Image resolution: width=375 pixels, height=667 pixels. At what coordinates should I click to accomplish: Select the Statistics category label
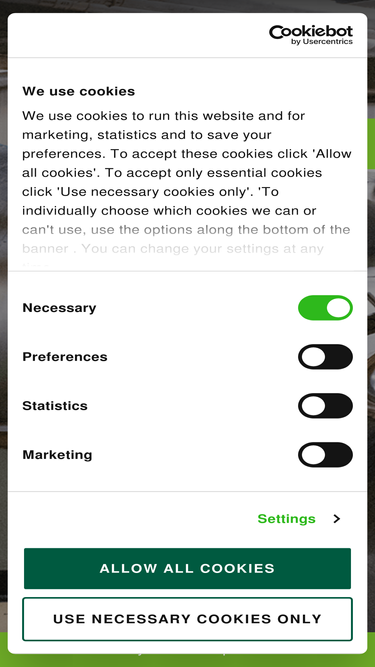55,405
